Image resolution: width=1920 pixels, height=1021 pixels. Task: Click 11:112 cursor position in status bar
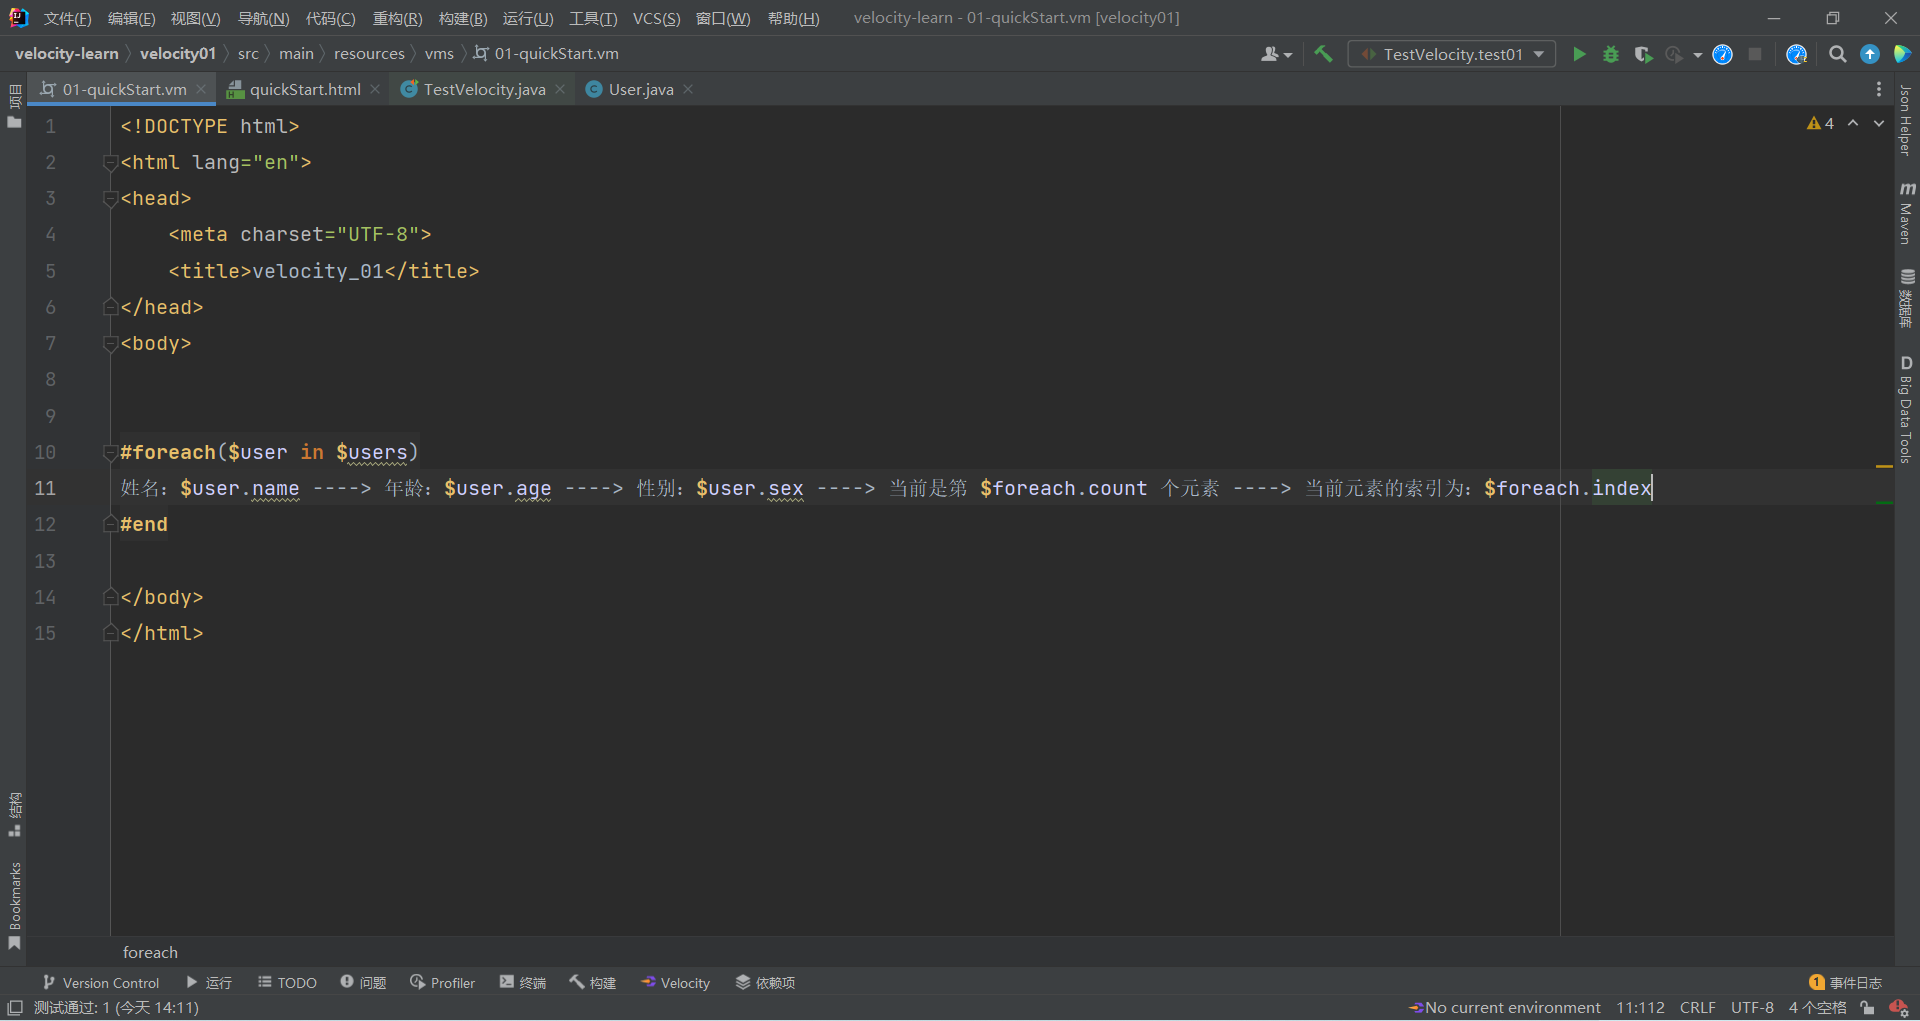[1640, 1007]
